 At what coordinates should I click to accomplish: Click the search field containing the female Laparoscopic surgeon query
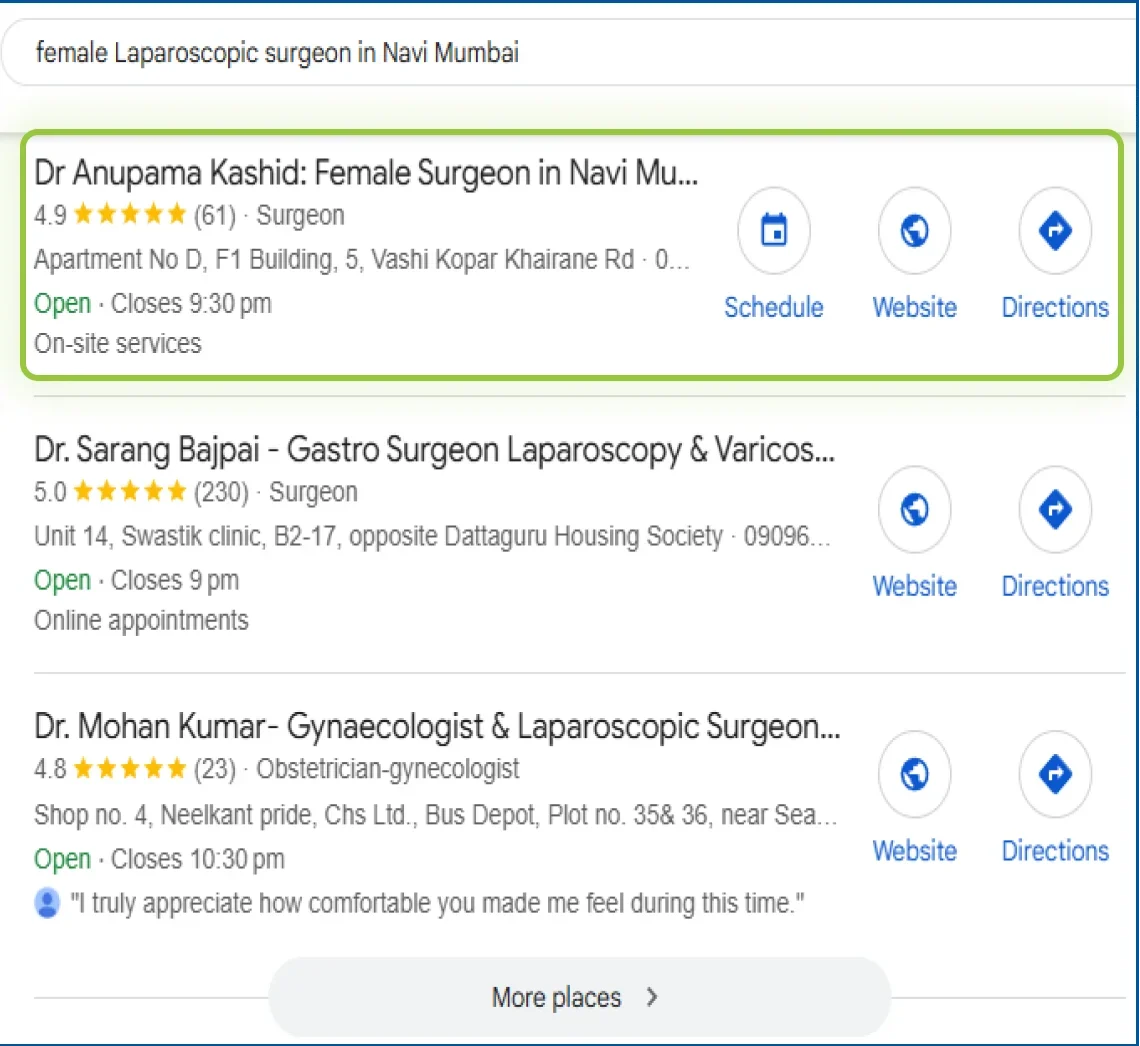point(500,53)
